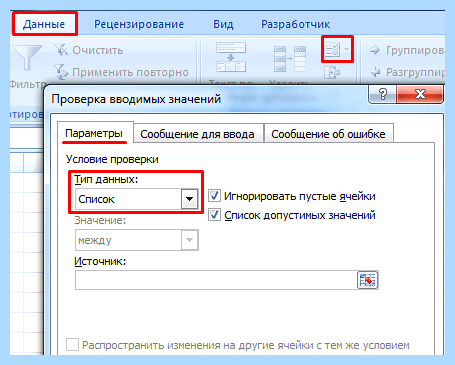Click the range selector icon in Источник
This screenshot has height=365, width=455.
[367, 280]
